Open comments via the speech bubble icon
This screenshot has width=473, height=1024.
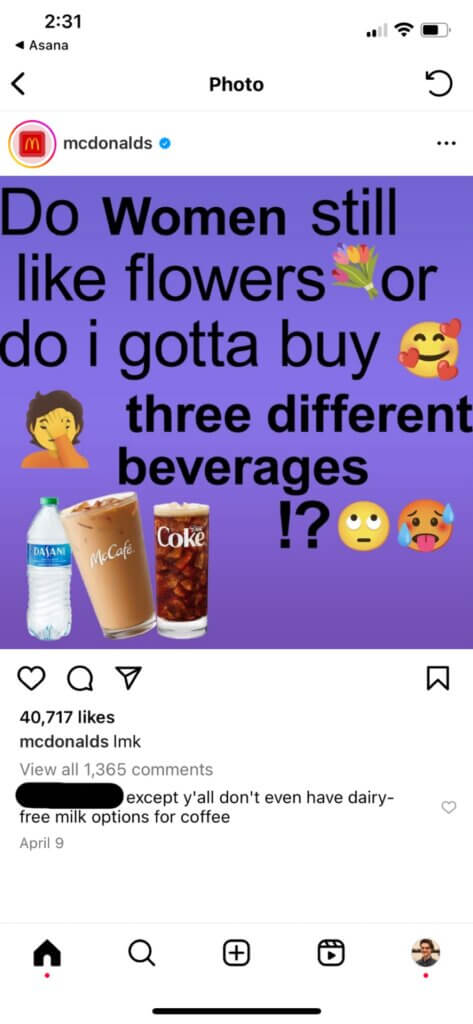click(x=80, y=679)
